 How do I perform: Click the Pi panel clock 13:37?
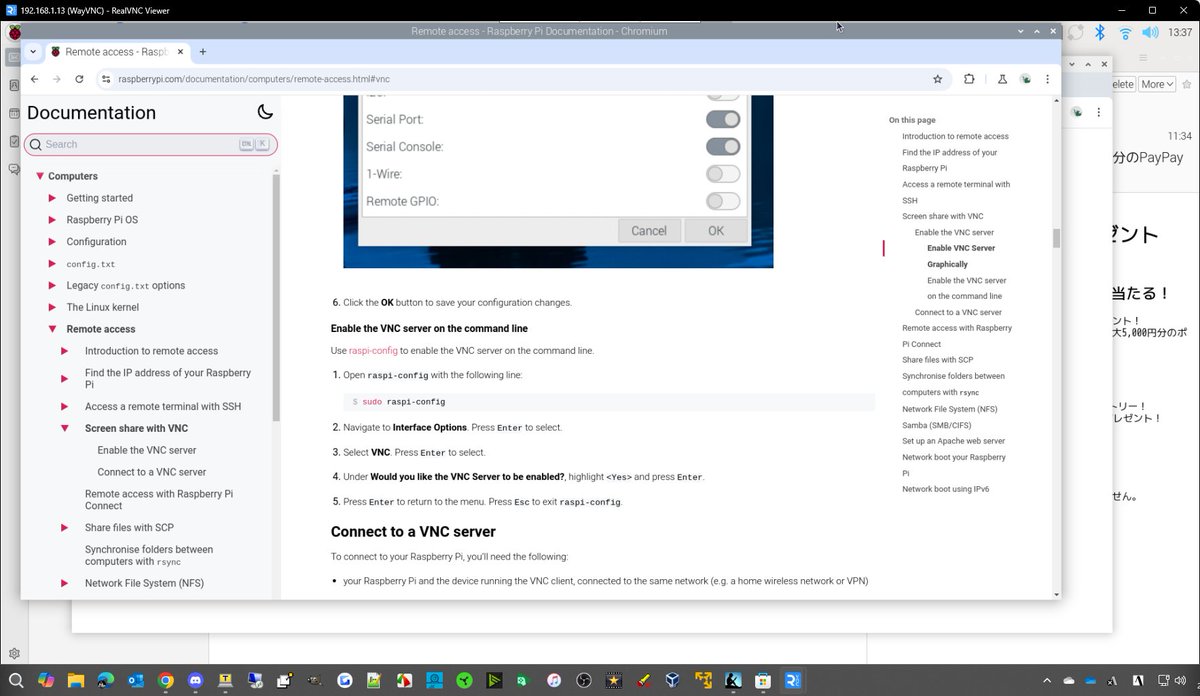click(x=1180, y=32)
